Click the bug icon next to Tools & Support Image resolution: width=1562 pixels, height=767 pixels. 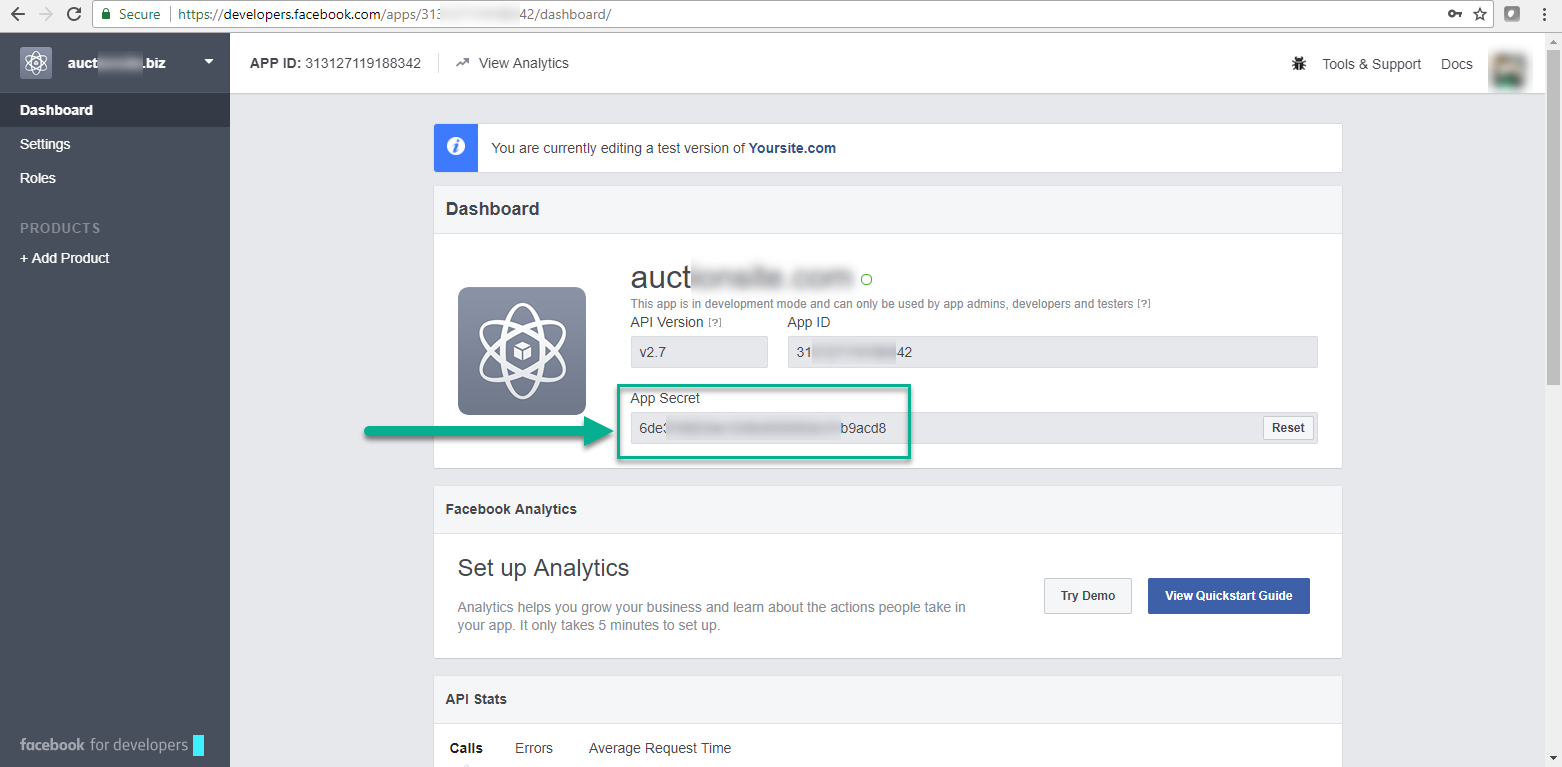[x=1299, y=63]
